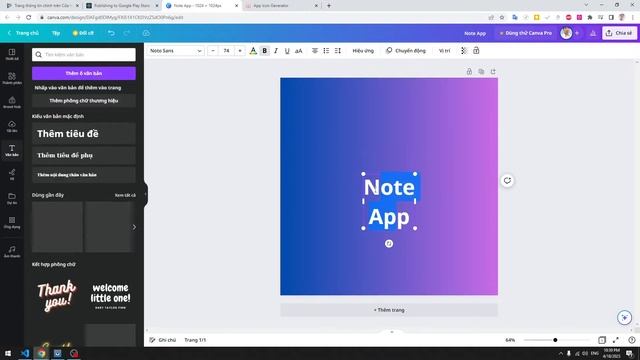
Task: Click Thêm phông chữ thương hiệu button
Action: tap(84, 100)
